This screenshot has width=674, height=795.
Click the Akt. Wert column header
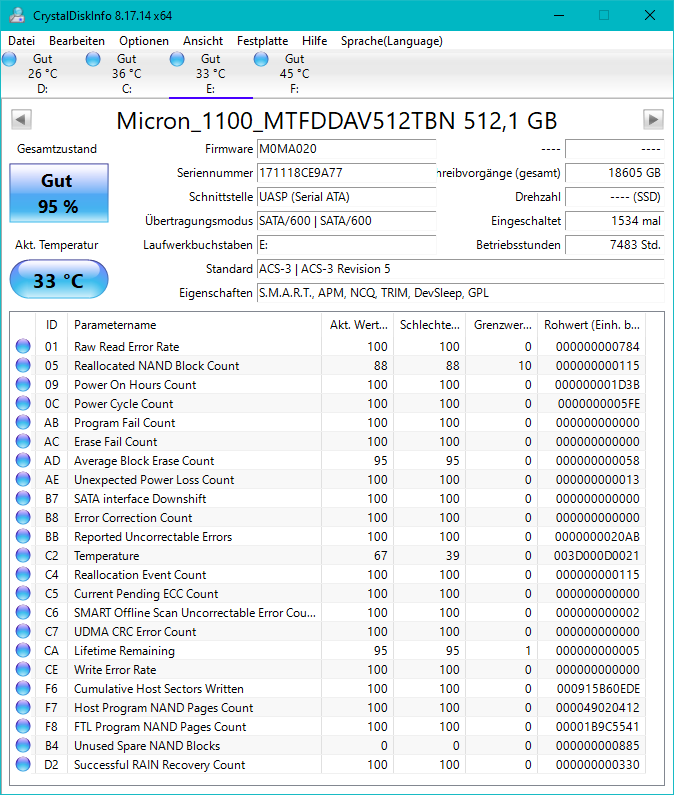click(x=358, y=325)
